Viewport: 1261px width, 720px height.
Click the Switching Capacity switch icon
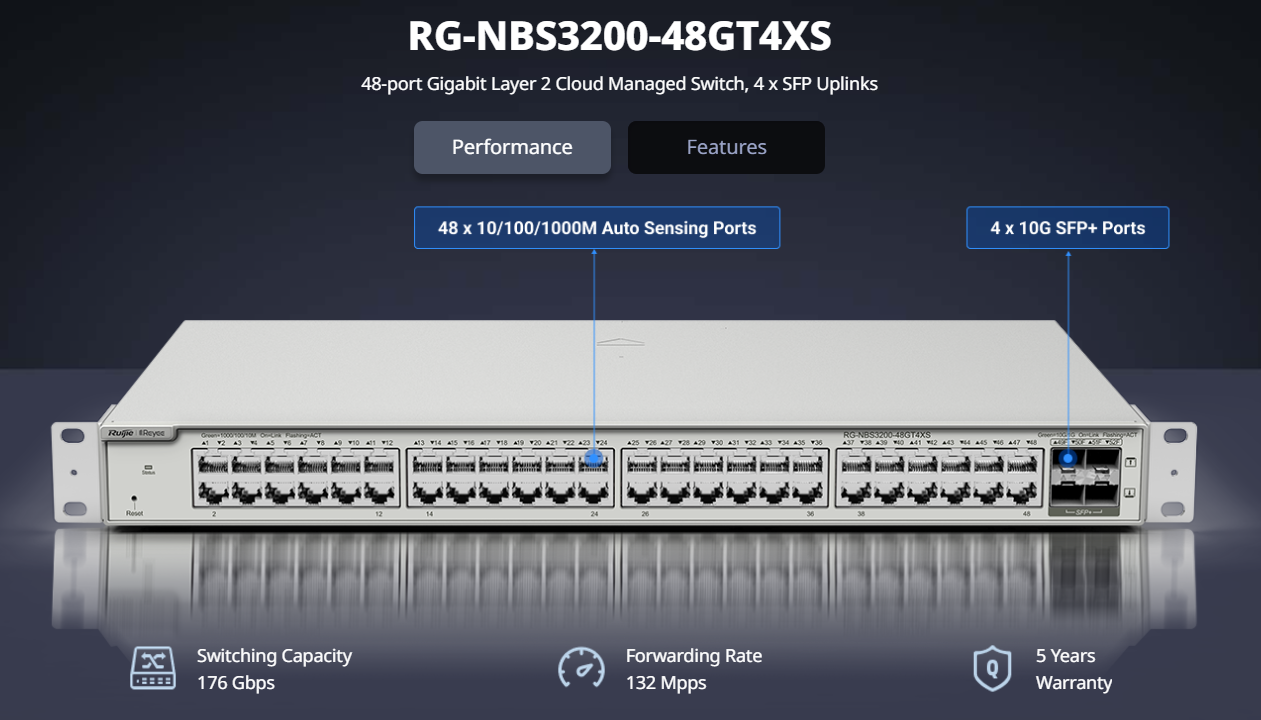[x=153, y=668]
